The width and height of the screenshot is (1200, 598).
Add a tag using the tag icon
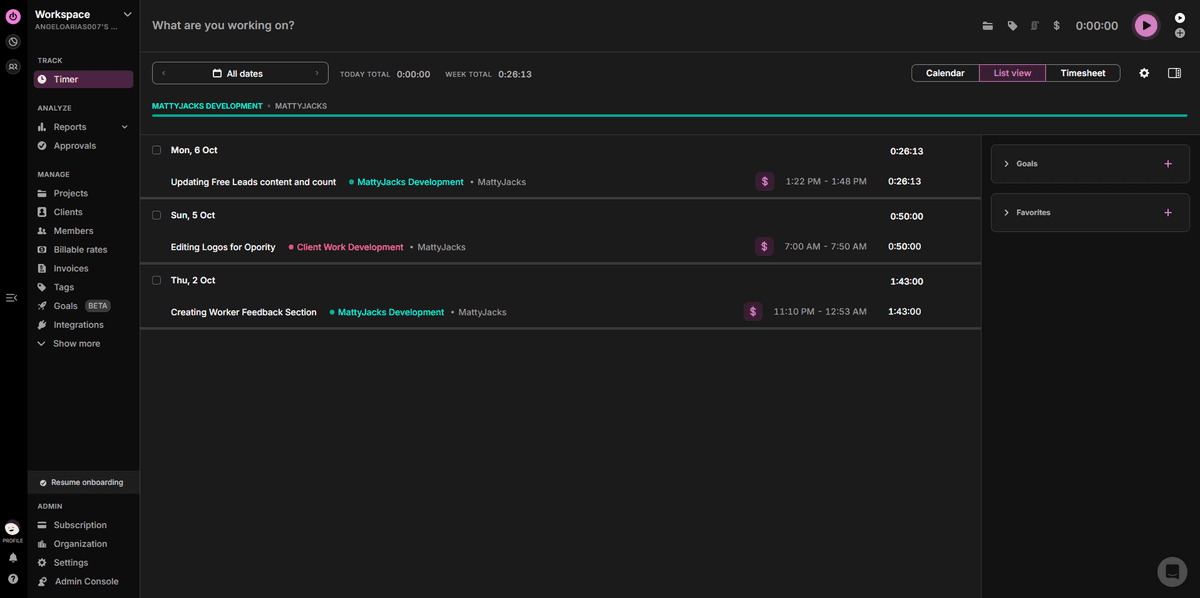coord(1012,25)
